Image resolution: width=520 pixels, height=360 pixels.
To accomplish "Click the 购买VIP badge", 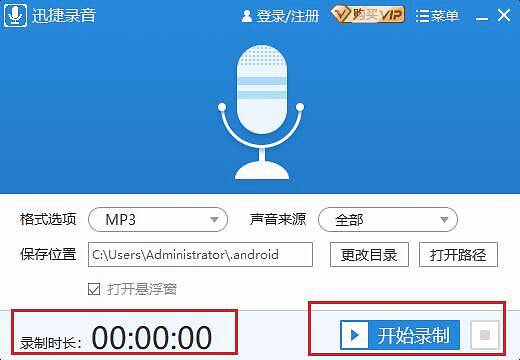I will [368, 15].
